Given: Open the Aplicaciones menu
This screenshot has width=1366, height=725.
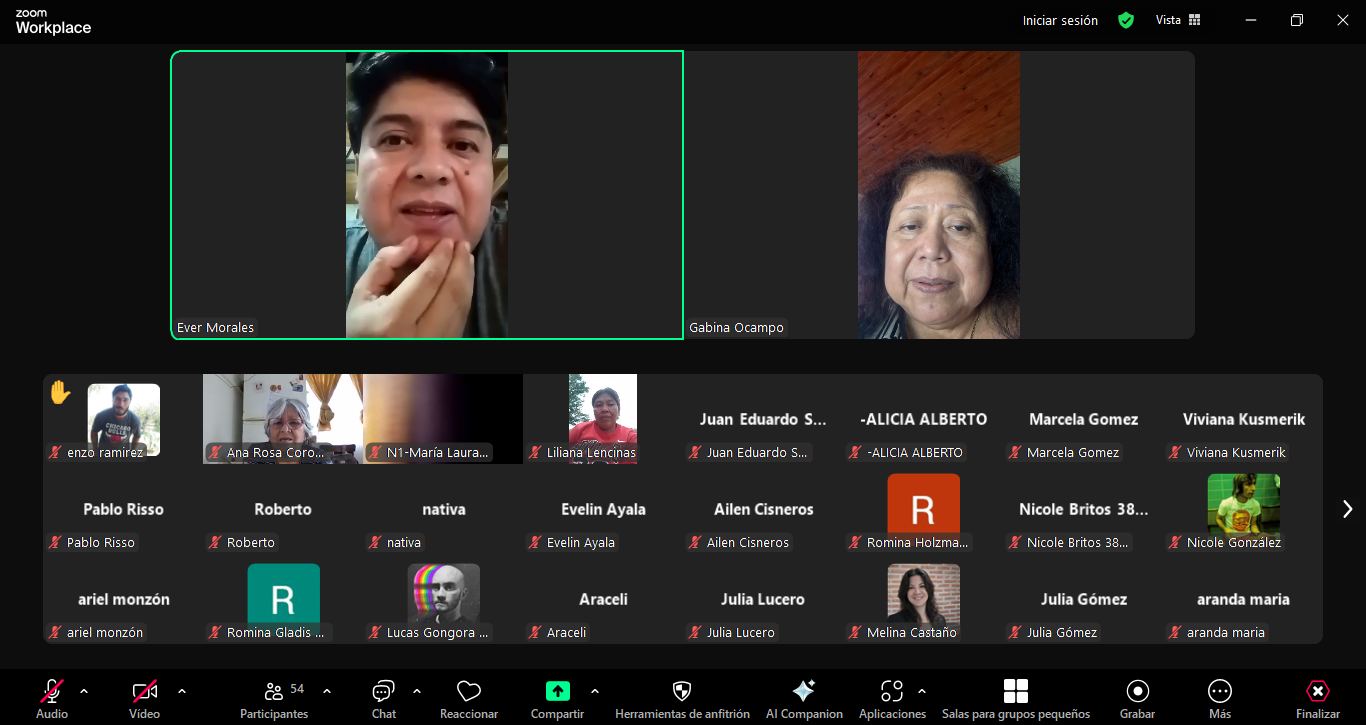Looking at the screenshot, I should (x=891, y=692).
